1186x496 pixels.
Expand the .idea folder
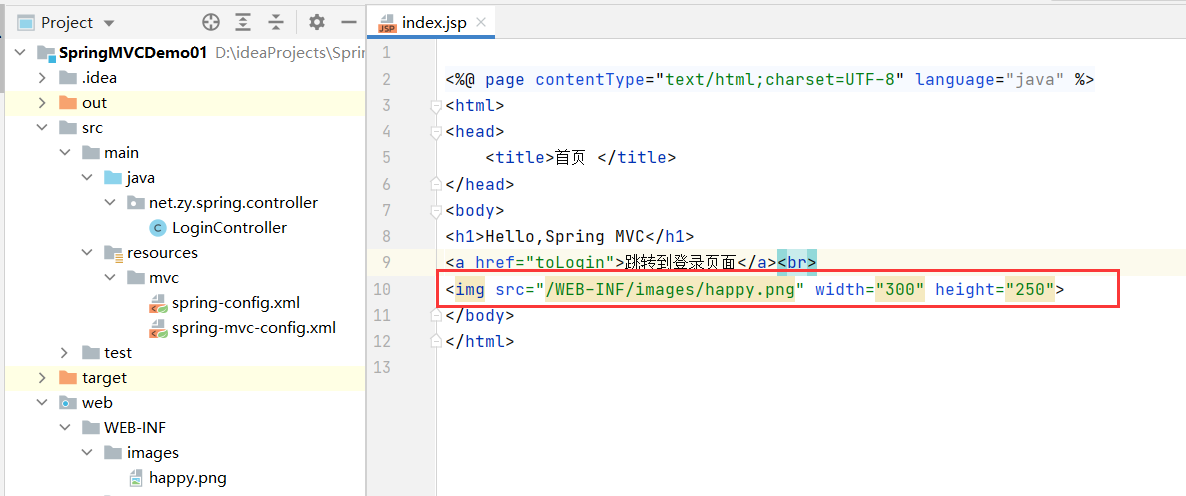(x=43, y=78)
